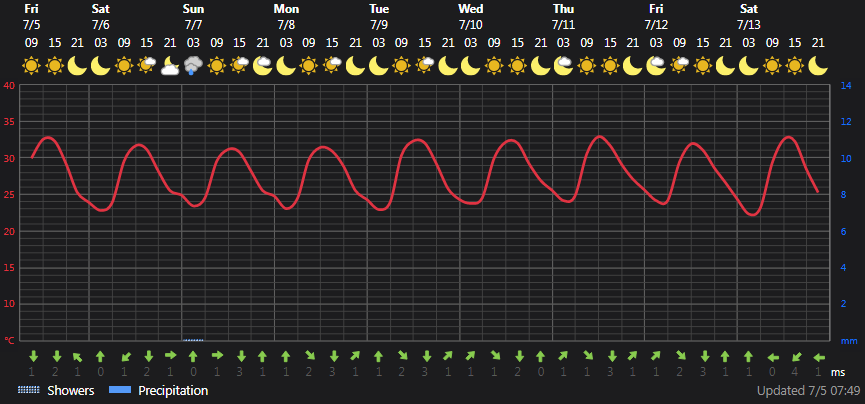Click the "Updated 7/5 07:49" timestamp

tap(809, 391)
